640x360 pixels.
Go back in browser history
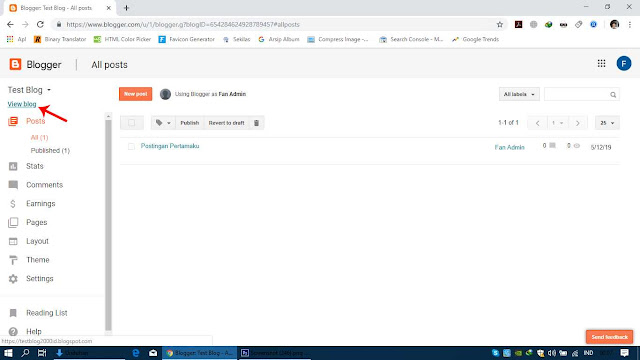(10, 24)
